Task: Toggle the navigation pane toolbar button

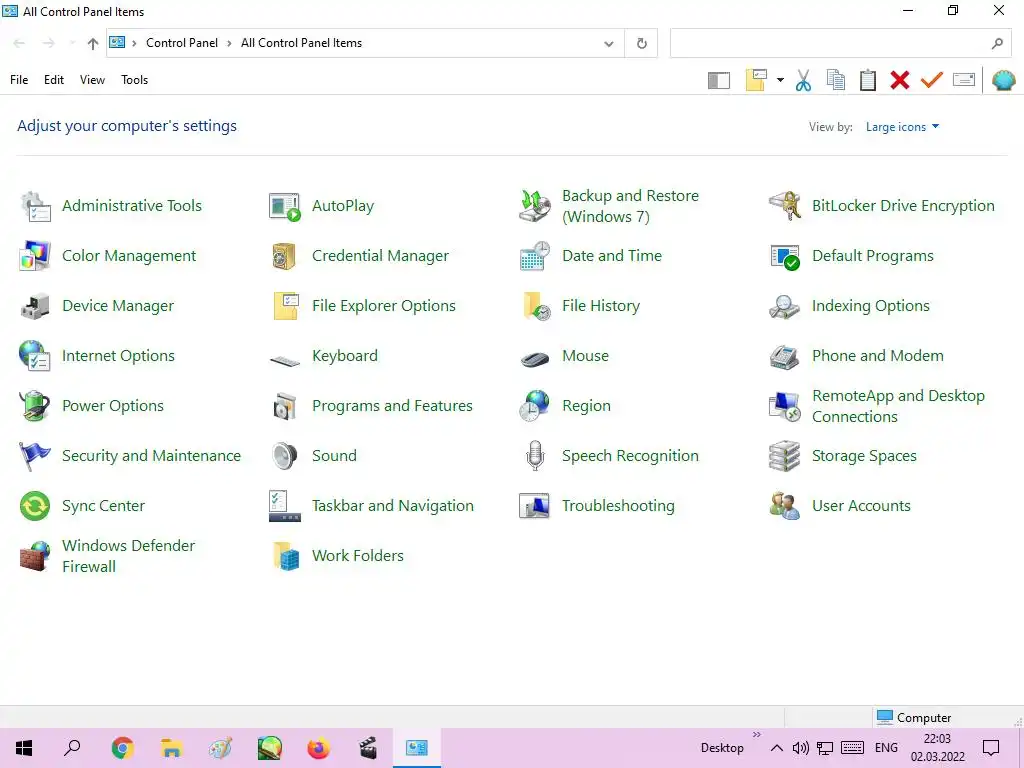Action: 719,80
